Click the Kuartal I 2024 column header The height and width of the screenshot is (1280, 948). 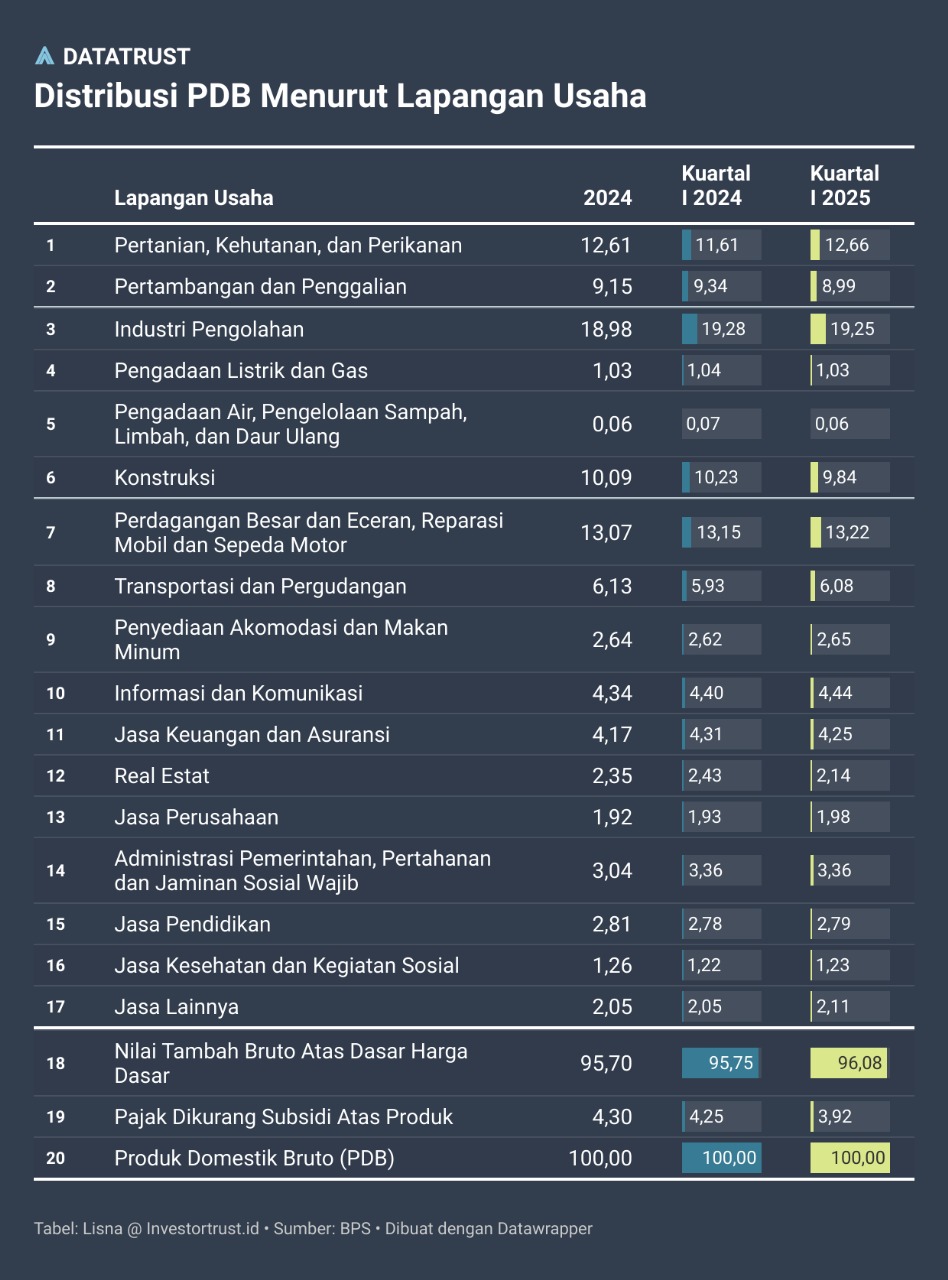click(715, 186)
